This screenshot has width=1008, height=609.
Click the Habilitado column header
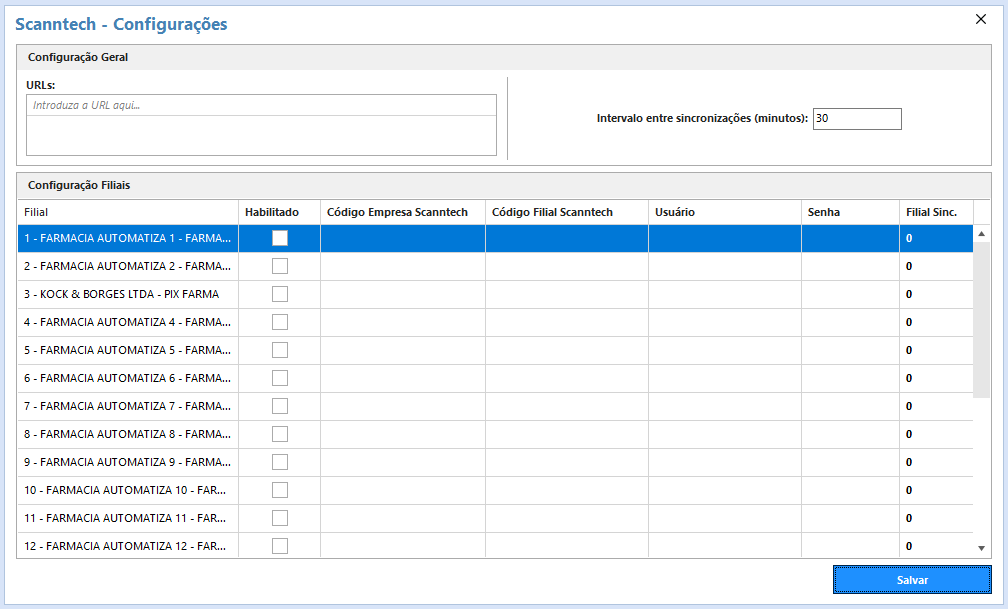click(272, 212)
